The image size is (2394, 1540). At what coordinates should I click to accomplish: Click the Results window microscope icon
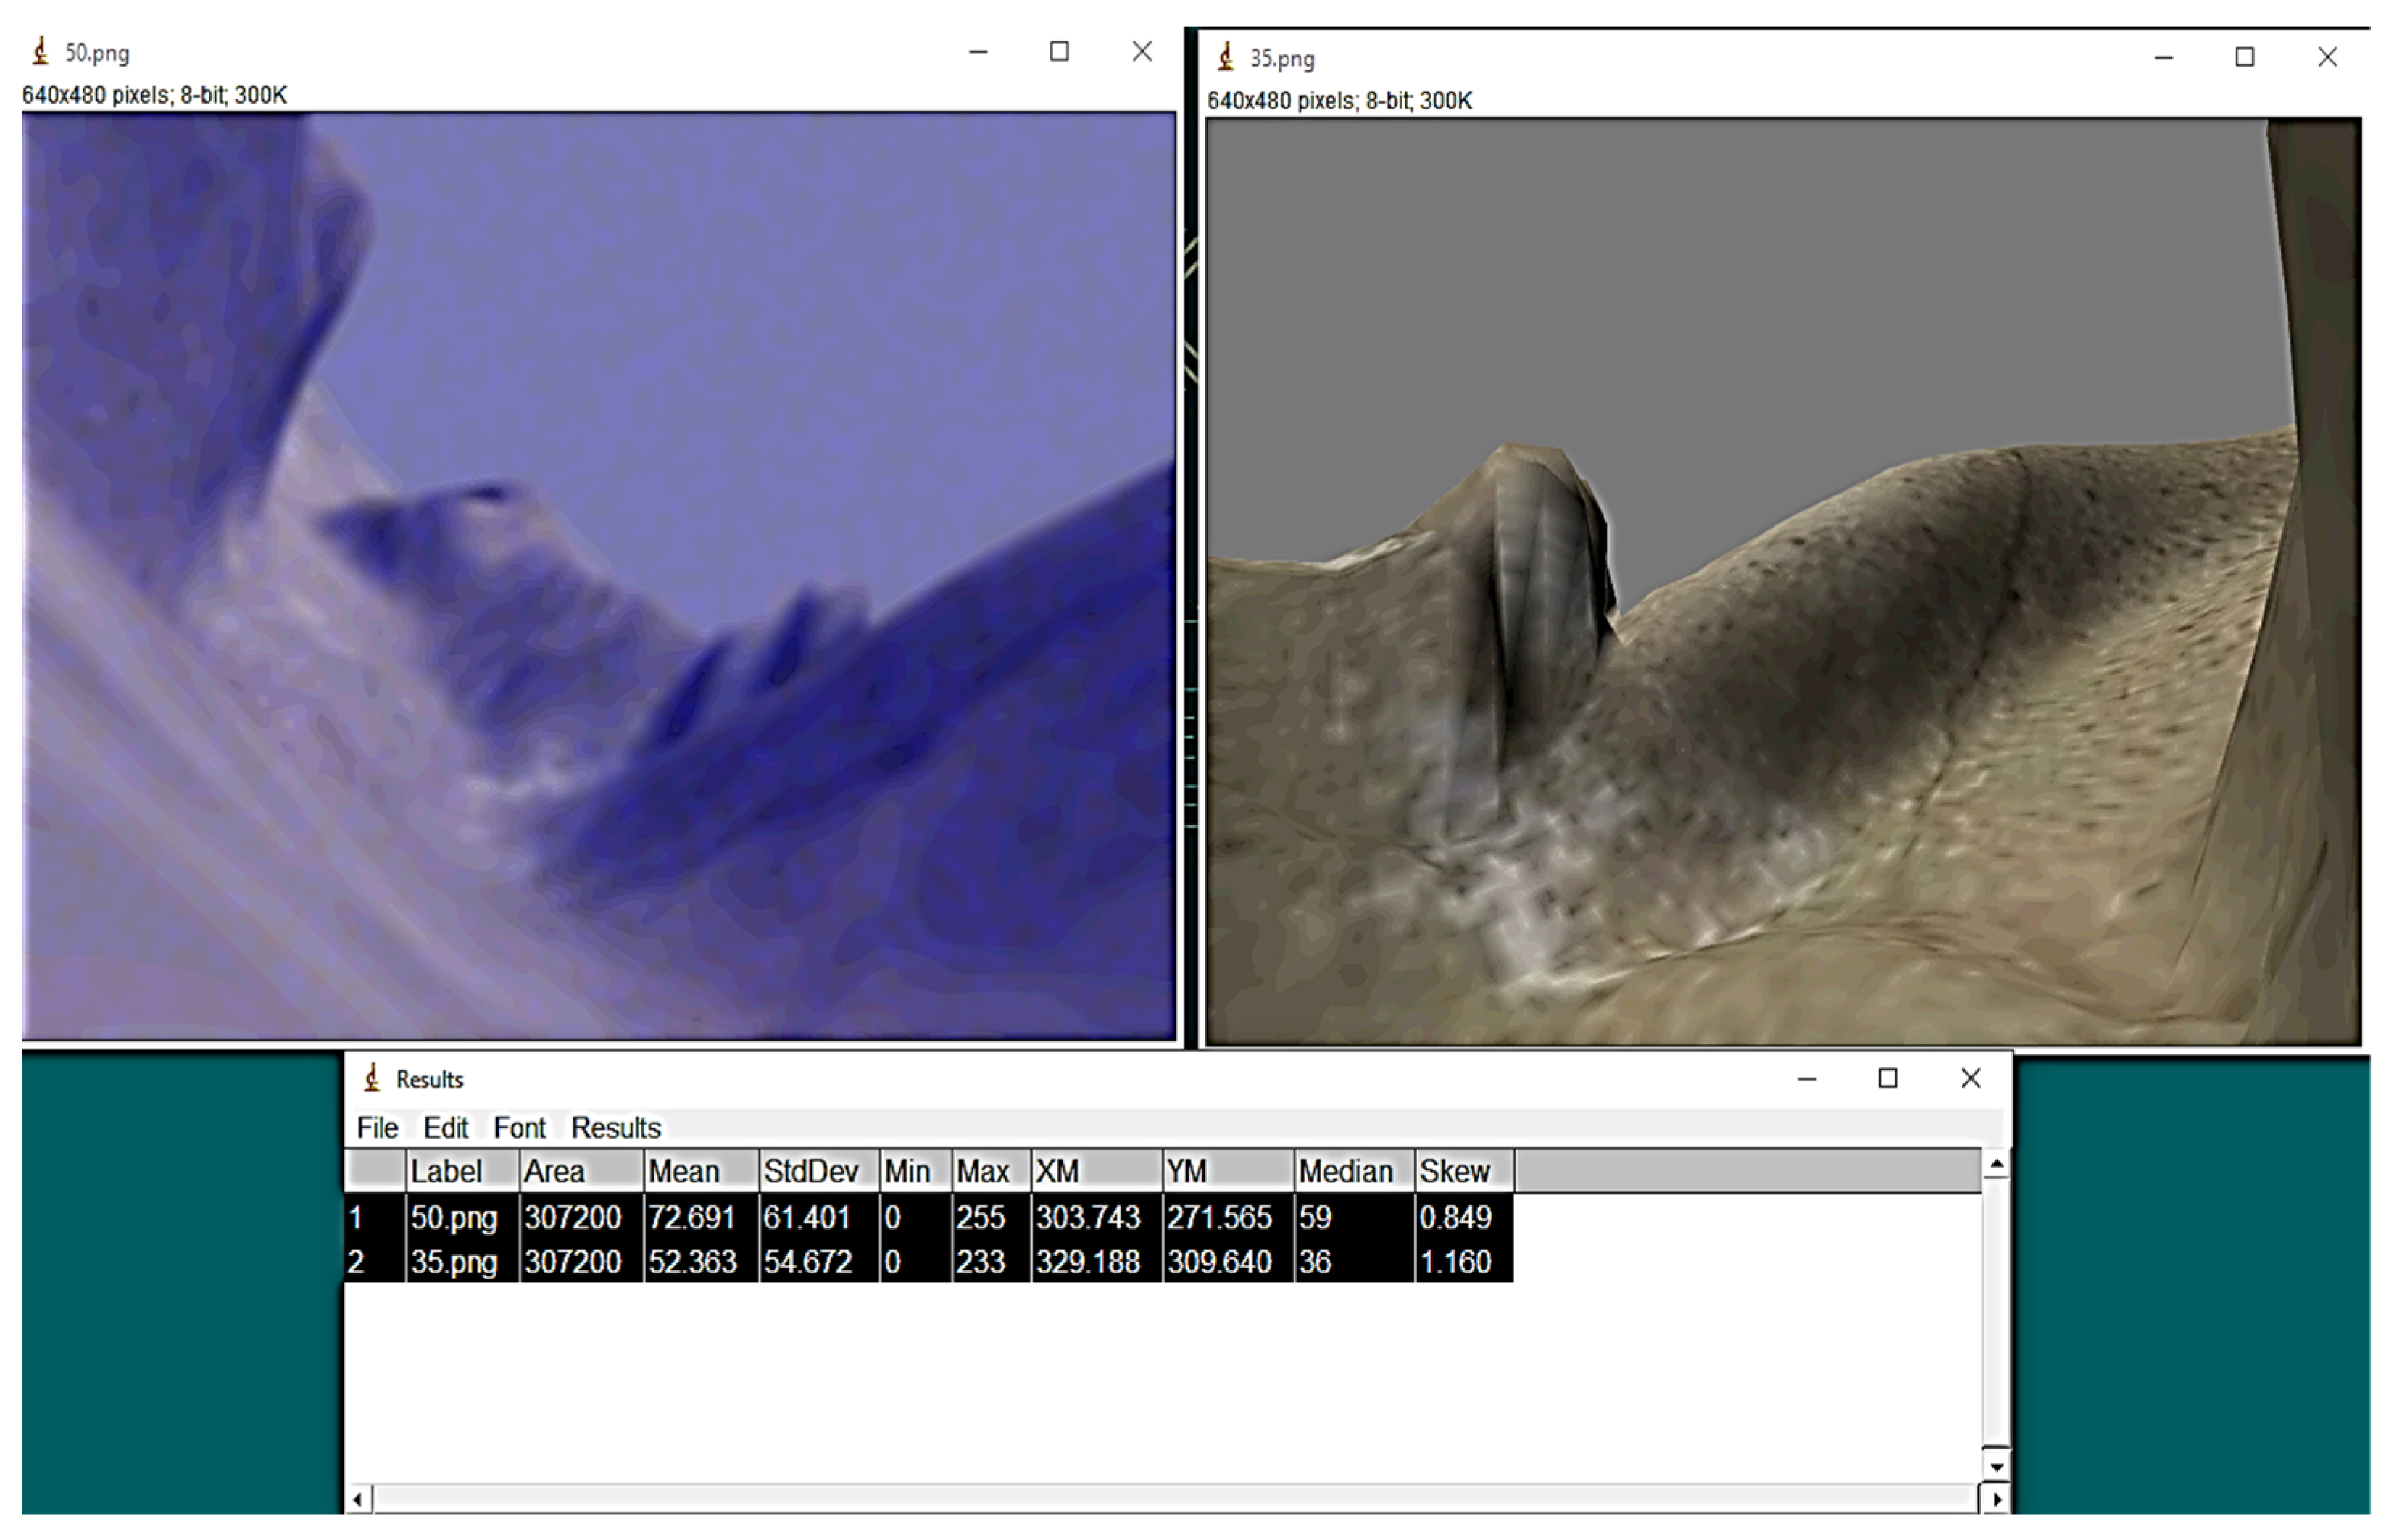pyautogui.click(x=372, y=1078)
